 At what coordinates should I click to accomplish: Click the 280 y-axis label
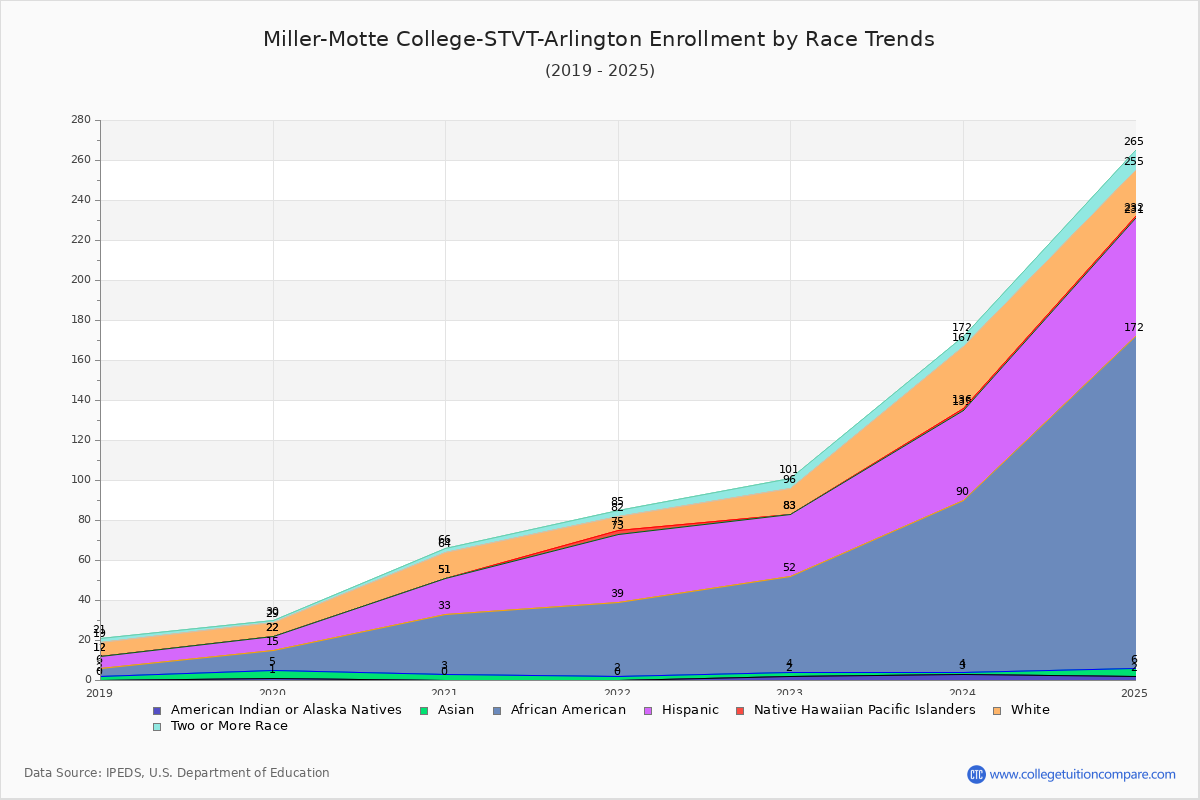(81, 120)
